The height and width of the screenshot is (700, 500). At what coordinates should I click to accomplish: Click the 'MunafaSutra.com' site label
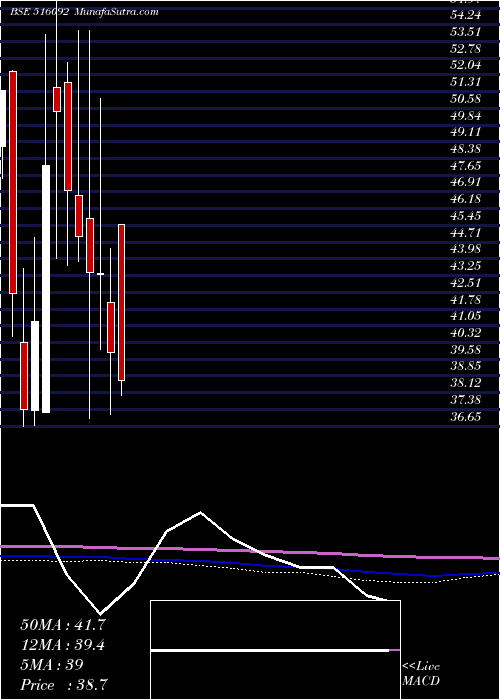[116, 12]
